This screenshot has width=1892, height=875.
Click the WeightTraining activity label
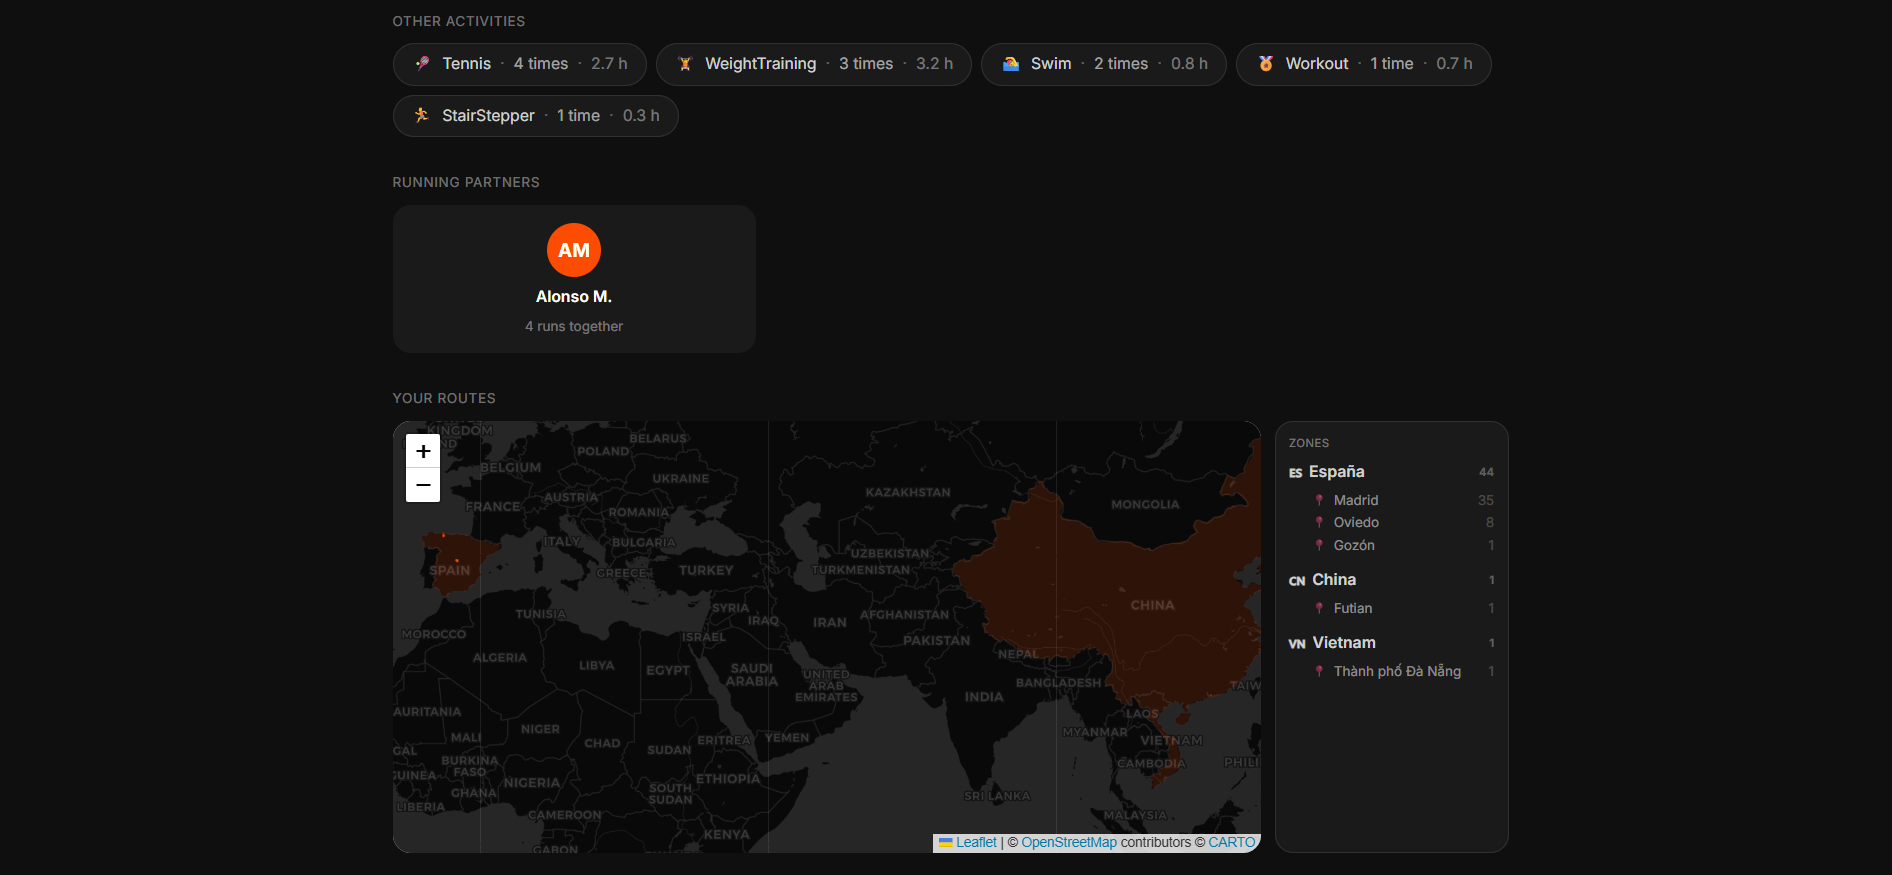pos(761,64)
